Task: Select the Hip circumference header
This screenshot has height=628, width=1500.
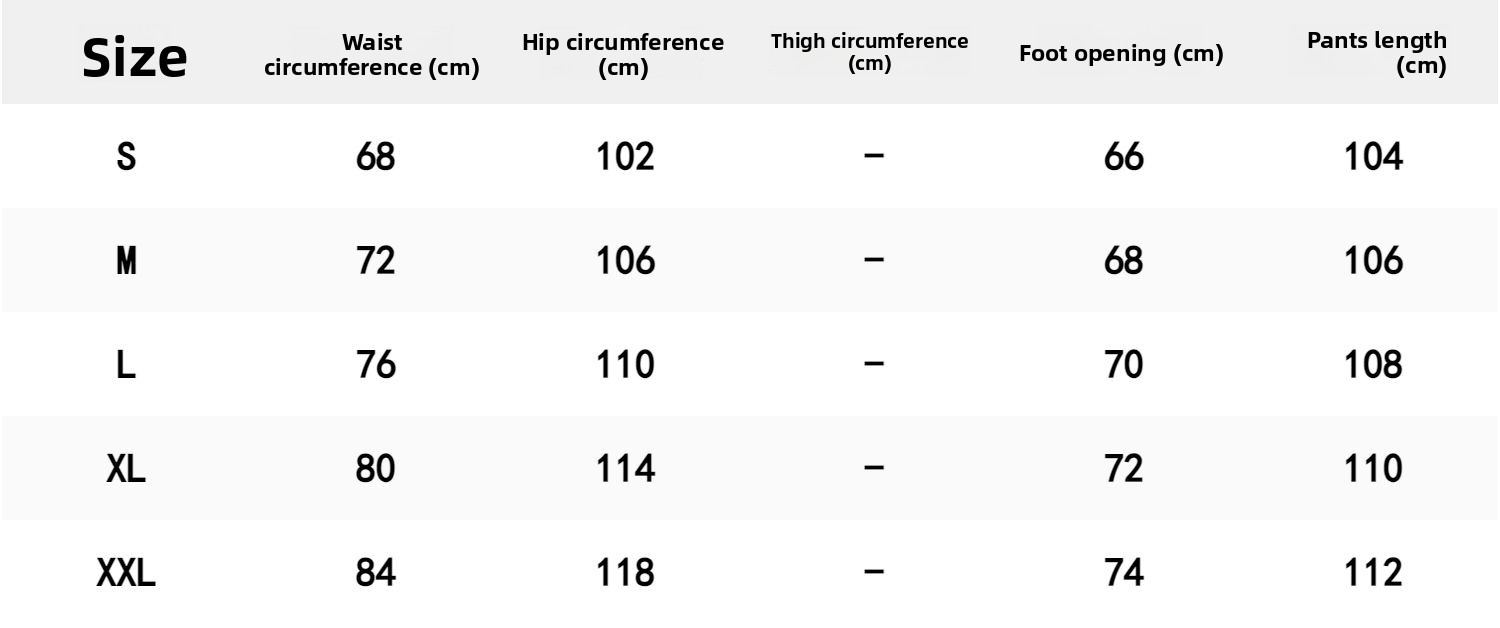Action: [623, 55]
